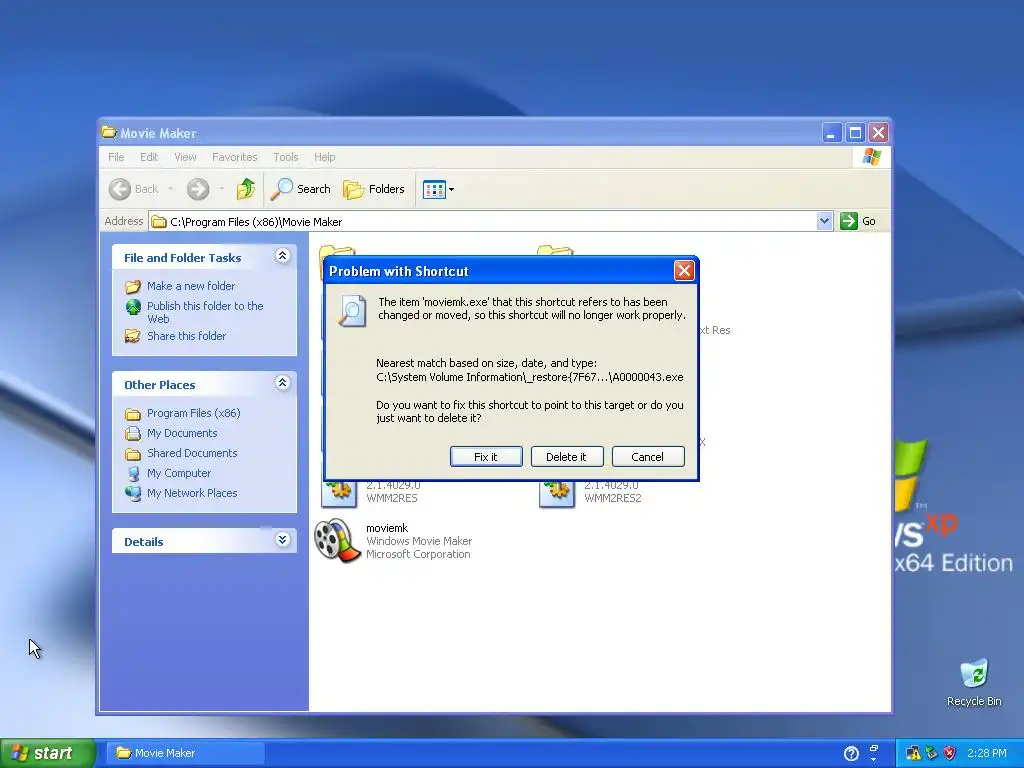The height and width of the screenshot is (768, 1024).
Task: Click the 2:28 PM clock
Action: (x=987, y=754)
